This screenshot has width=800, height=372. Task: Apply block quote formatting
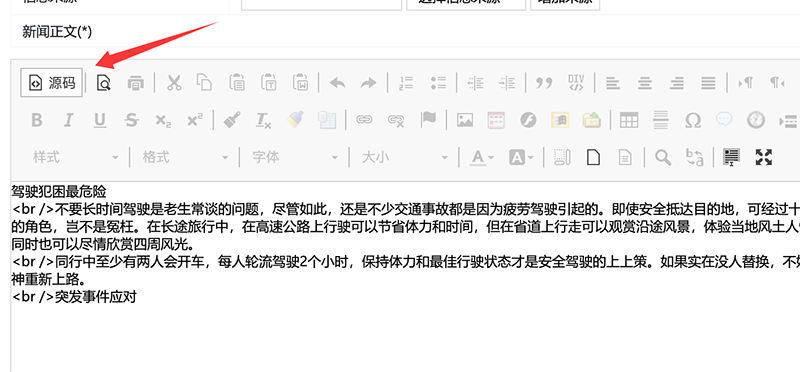(x=544, y=83)
